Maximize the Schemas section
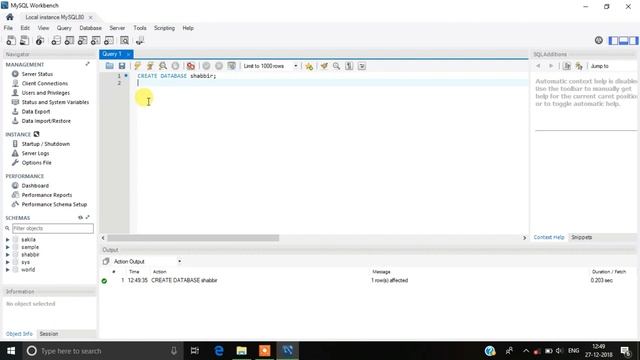Image resolution: width=640 pixels, height=360 pixels. coord(88,217)
